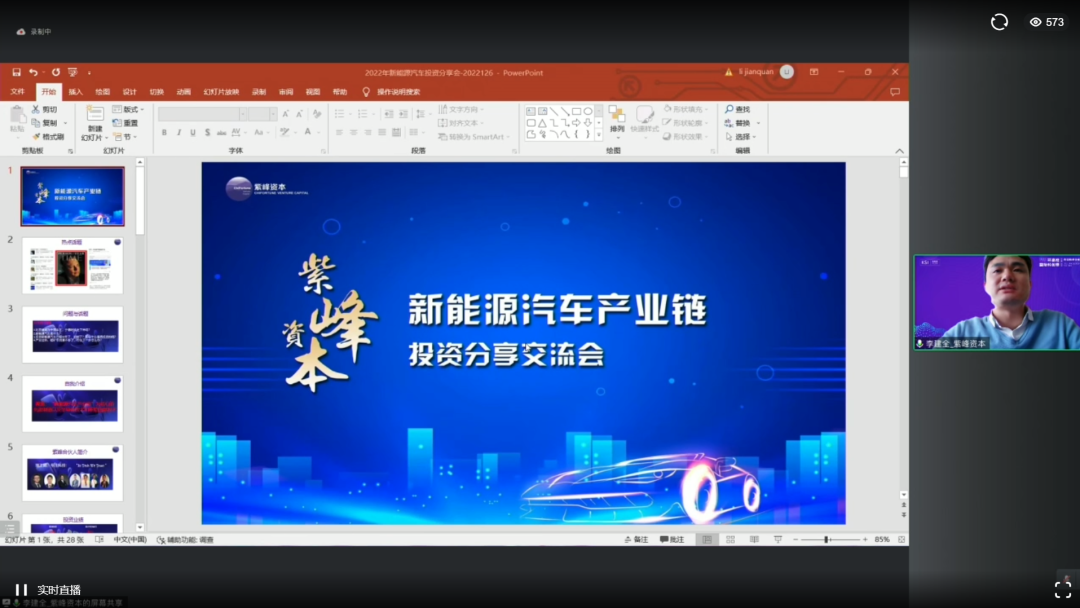Image resolution: width=1080 pixels, height=608 pixels.
Task: Click the zoom in plus button
Action: (x=865, y=540)
